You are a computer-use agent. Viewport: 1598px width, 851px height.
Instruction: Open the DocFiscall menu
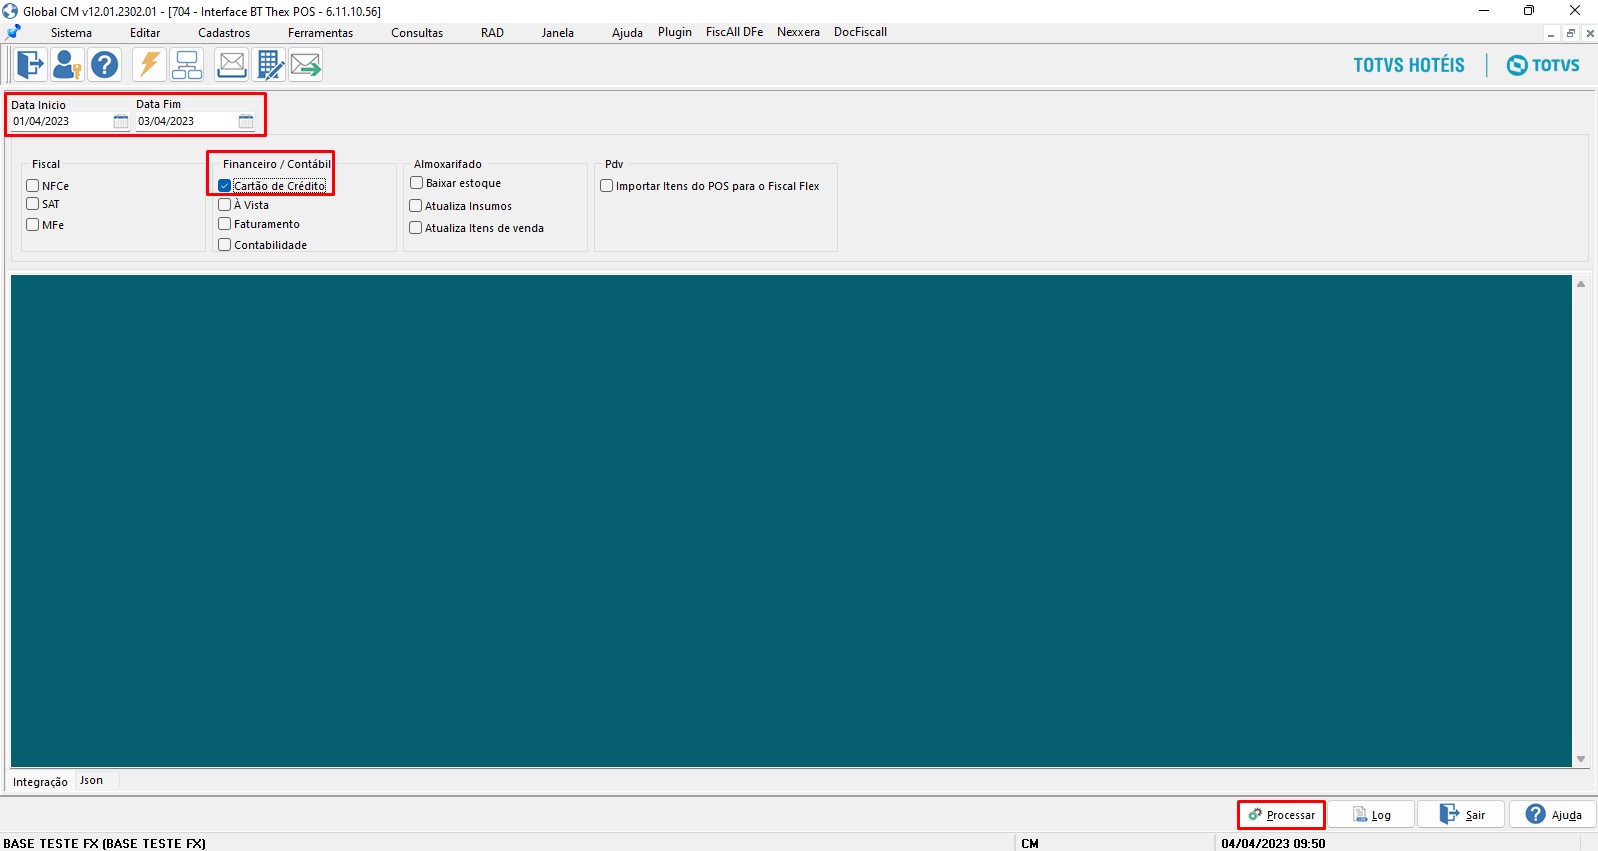tap(860, 32)
